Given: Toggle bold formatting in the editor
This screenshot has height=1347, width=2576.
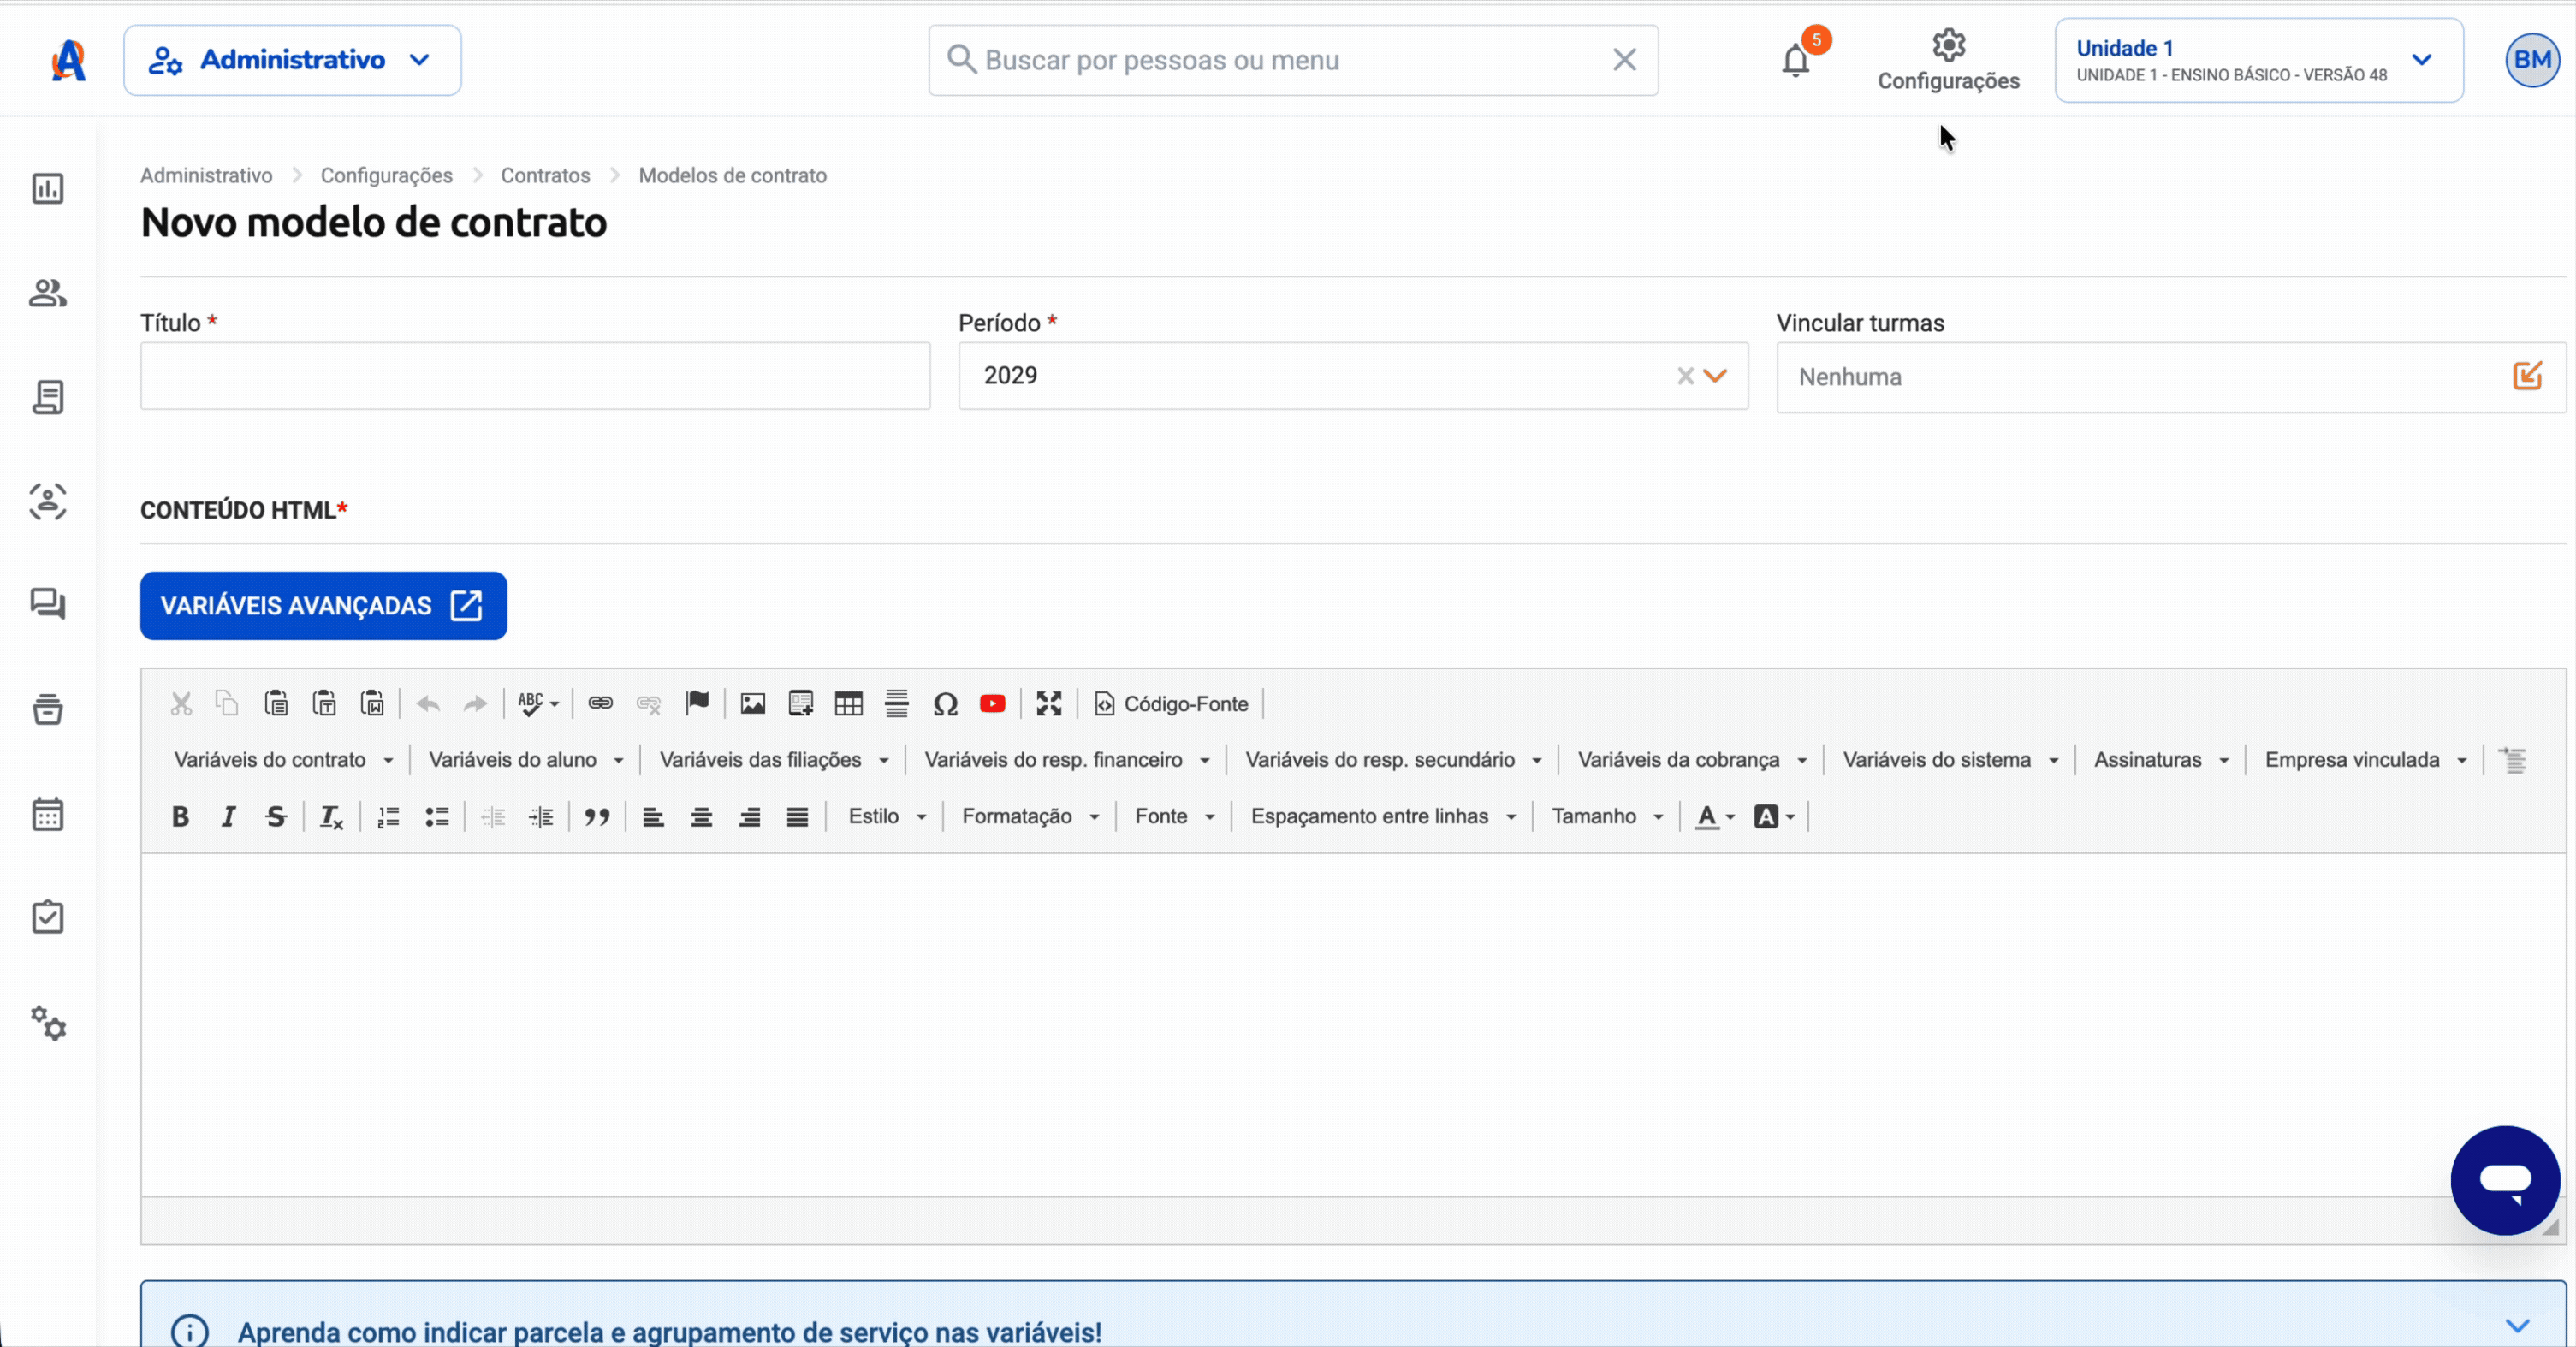Looking at the screenshot, I should click(180, 817).
